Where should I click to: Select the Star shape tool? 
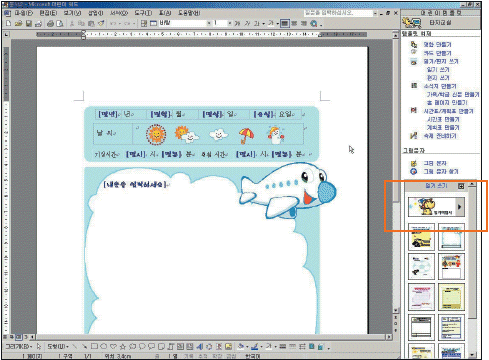click(x=123, y=347)
